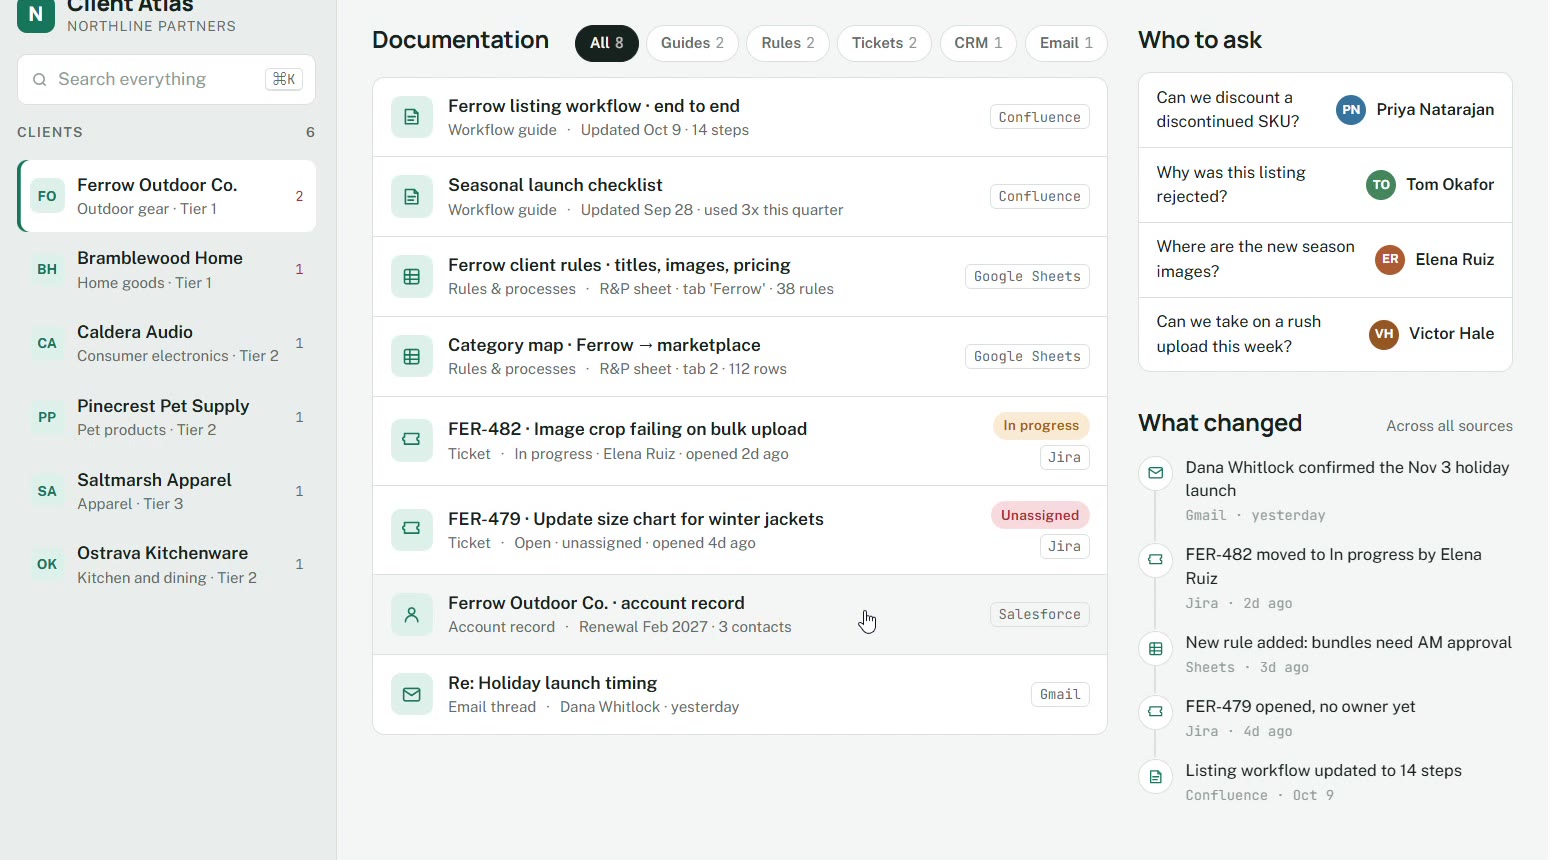Image resolution: width=1550 pixels, height=860 pixels.
Task: Click the search magnifier icon
Action: [40, 80]
